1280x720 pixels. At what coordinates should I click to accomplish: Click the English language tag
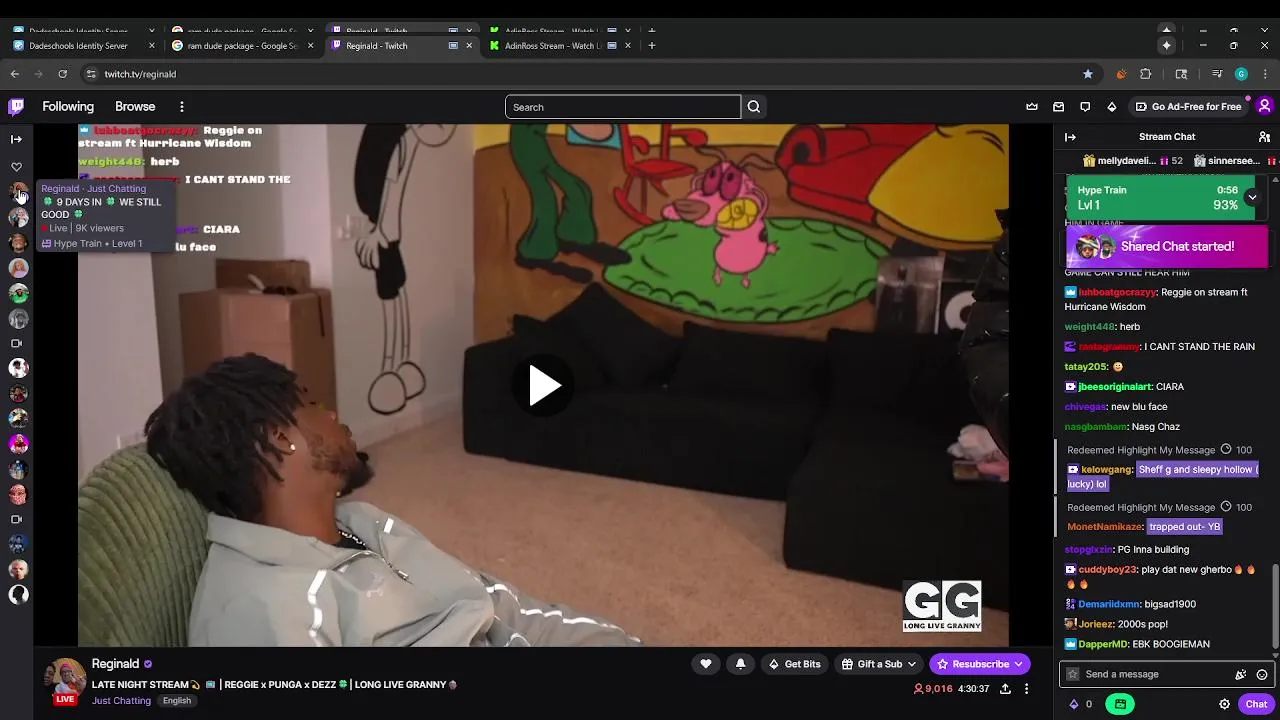coord(177,701)
